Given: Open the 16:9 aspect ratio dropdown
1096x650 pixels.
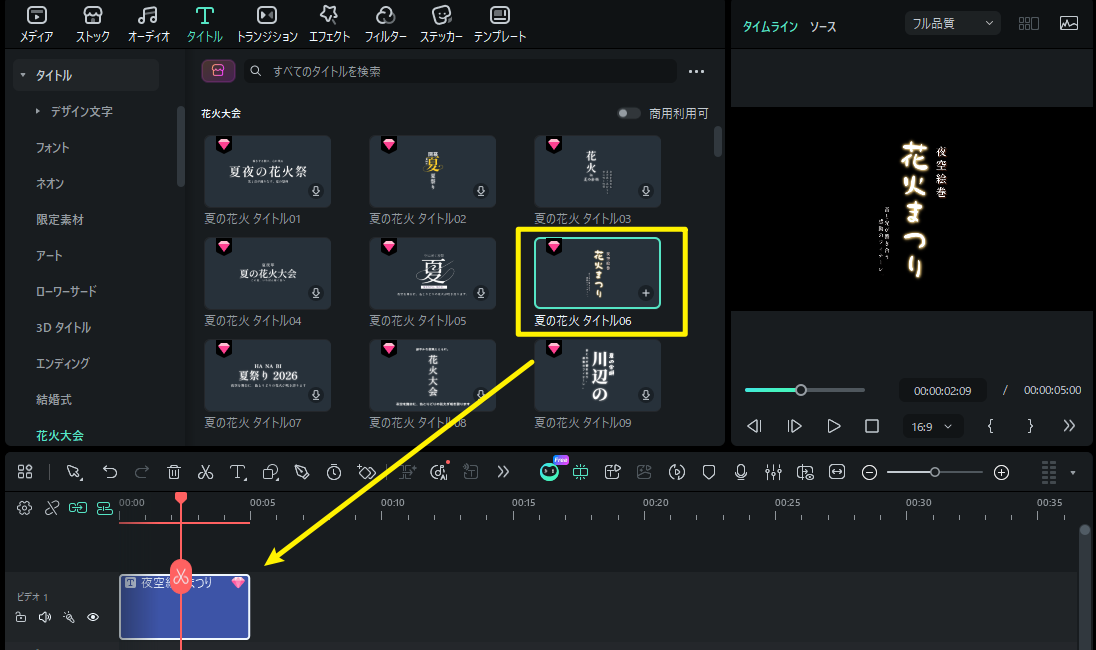Looking at the screenshot, I should point(932,426).
